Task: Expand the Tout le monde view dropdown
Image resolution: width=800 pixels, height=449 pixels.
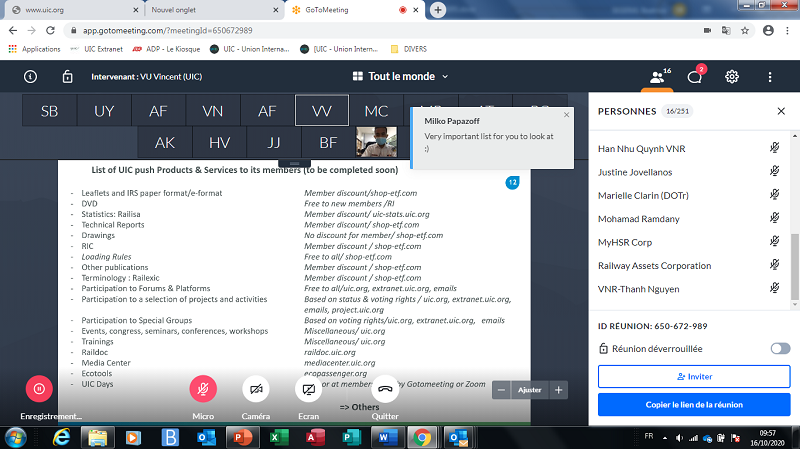Action: [401, 77]
